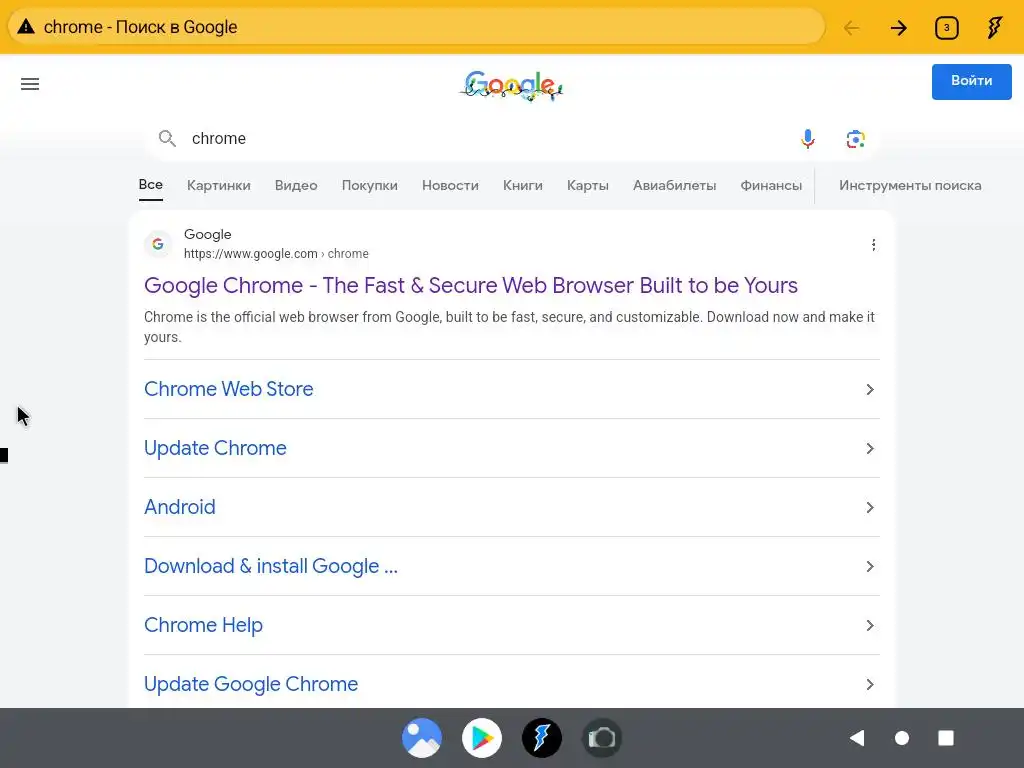Open the Google hamburger menu
This screenshot has height=768, width=1024.
click(30, 84)
